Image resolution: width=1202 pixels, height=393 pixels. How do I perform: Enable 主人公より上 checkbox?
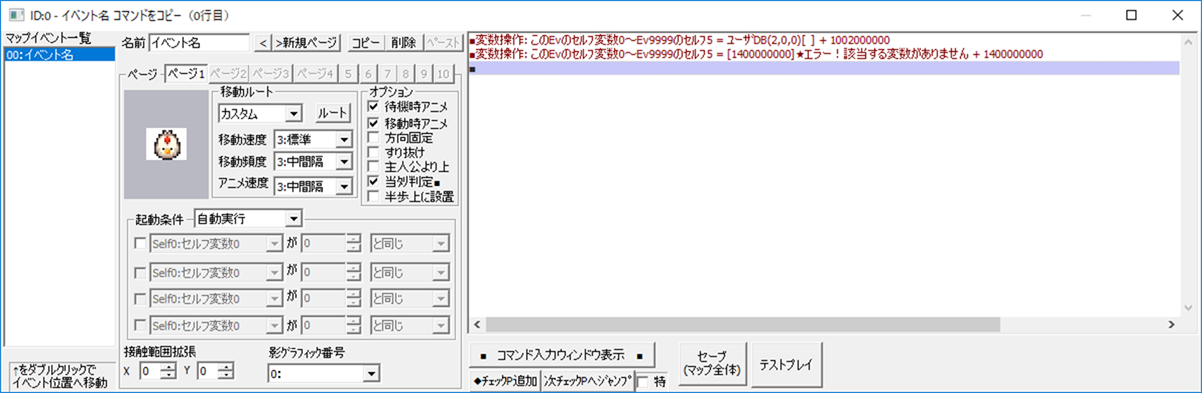[x=374, y=167]
